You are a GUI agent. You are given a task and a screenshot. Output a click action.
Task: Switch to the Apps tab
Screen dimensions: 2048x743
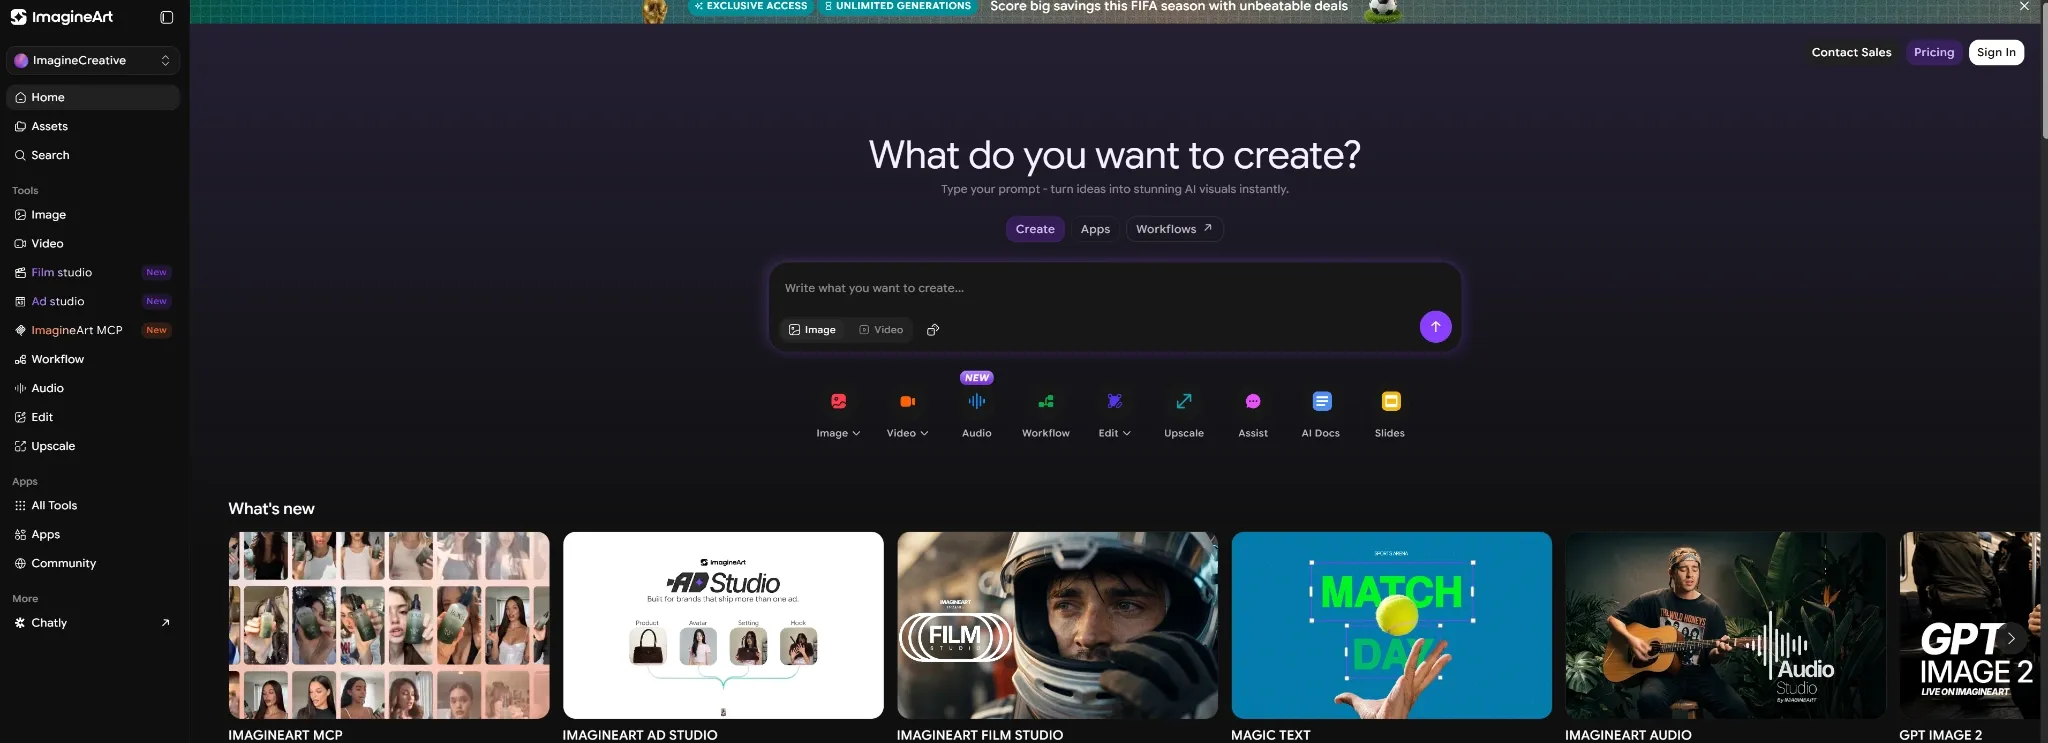[x=1095, y=229]
